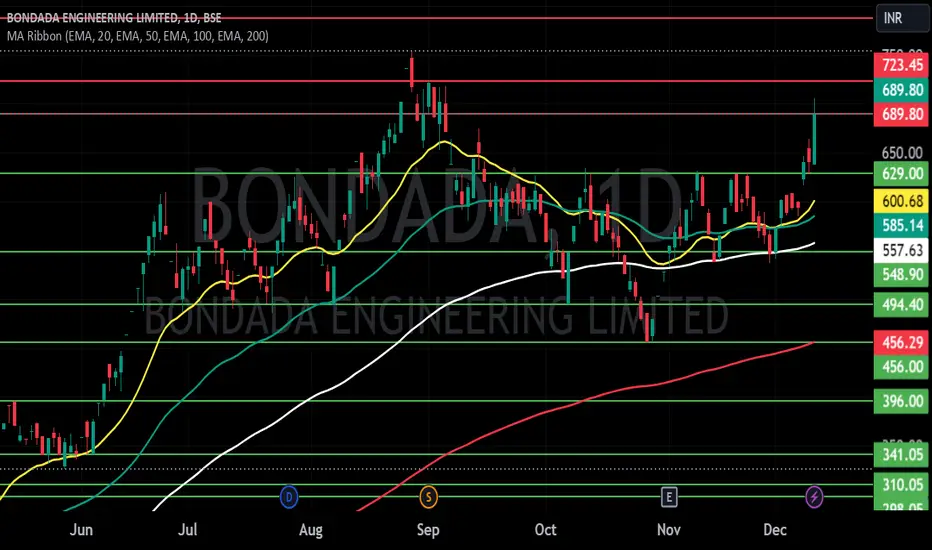Open the INR currency selector
Image resolution: width=932 pixels, height=550 pixels.
click(901, 18)
